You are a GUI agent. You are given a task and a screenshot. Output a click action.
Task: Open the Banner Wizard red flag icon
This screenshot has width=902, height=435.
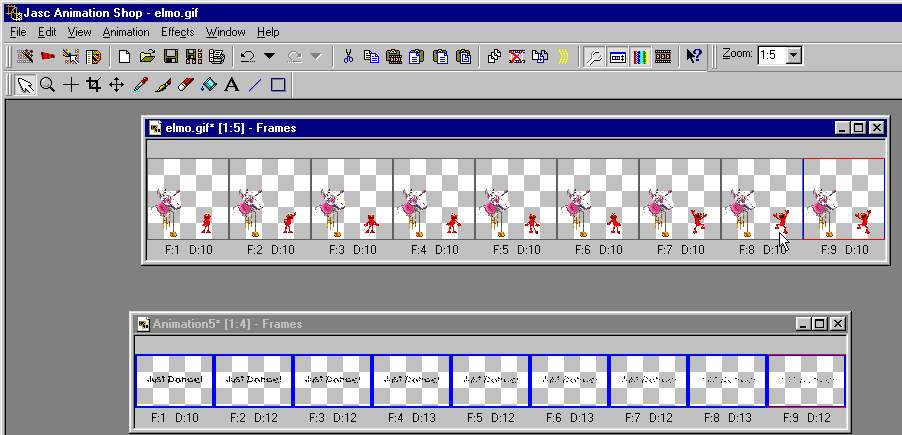tap(48, 56)
